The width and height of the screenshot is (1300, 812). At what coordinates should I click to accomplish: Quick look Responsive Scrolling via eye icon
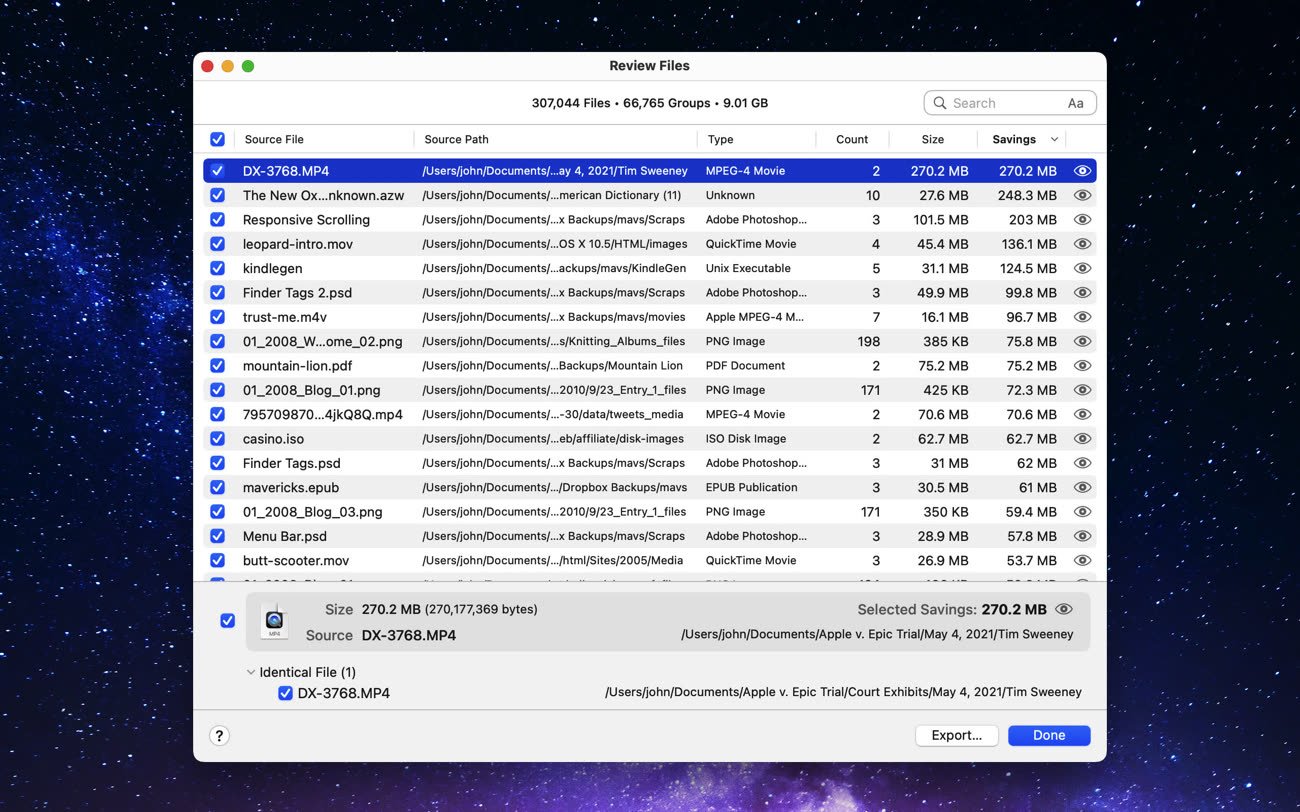1081,220
